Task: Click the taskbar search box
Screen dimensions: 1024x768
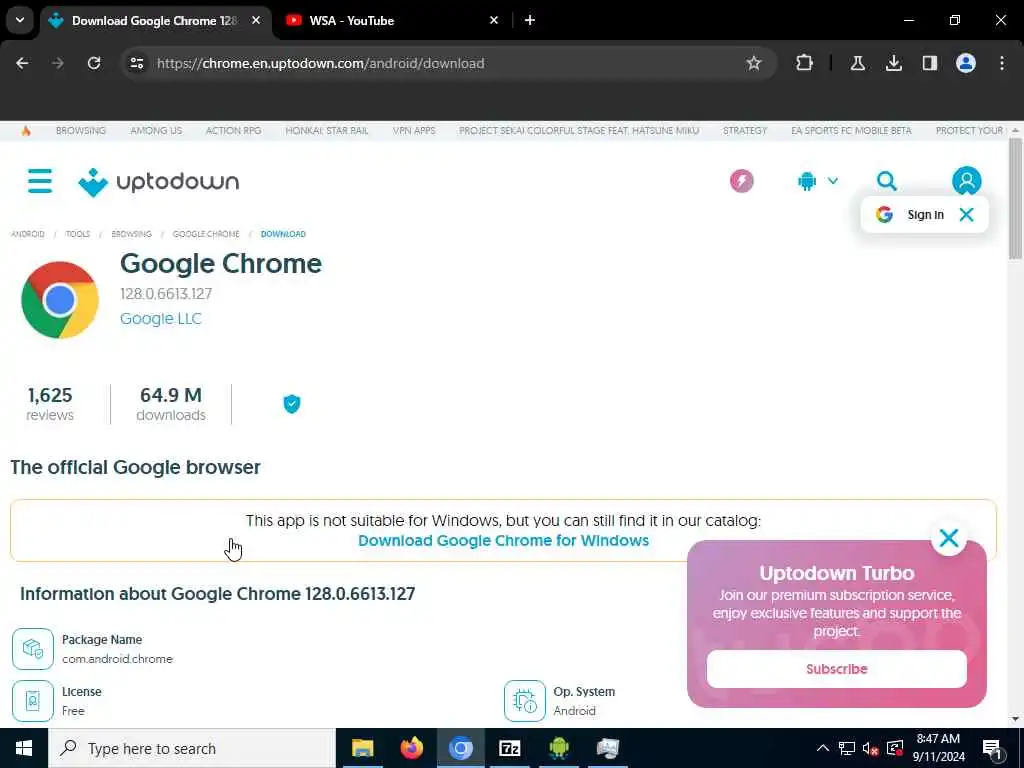Action: (x=192, y=748)
